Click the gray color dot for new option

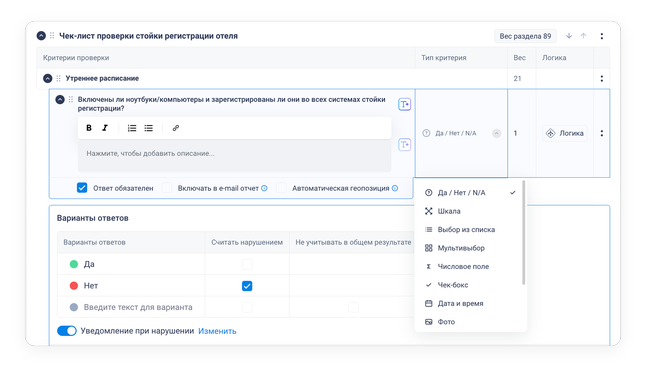pyautogui.click(x=74, y=307)
